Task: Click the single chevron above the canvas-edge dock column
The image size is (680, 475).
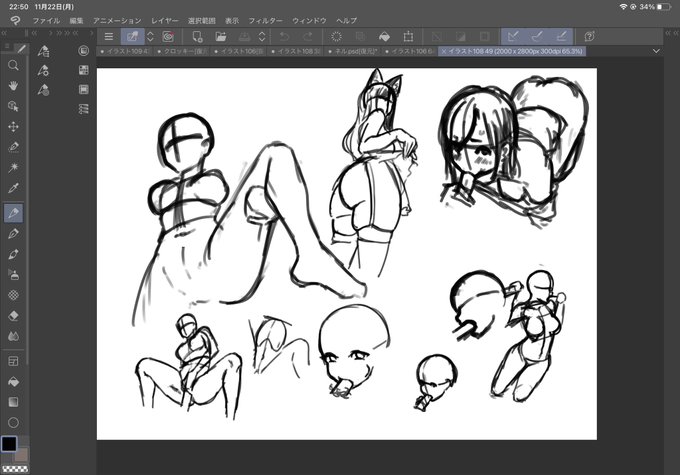Action: tap(92, 33)
